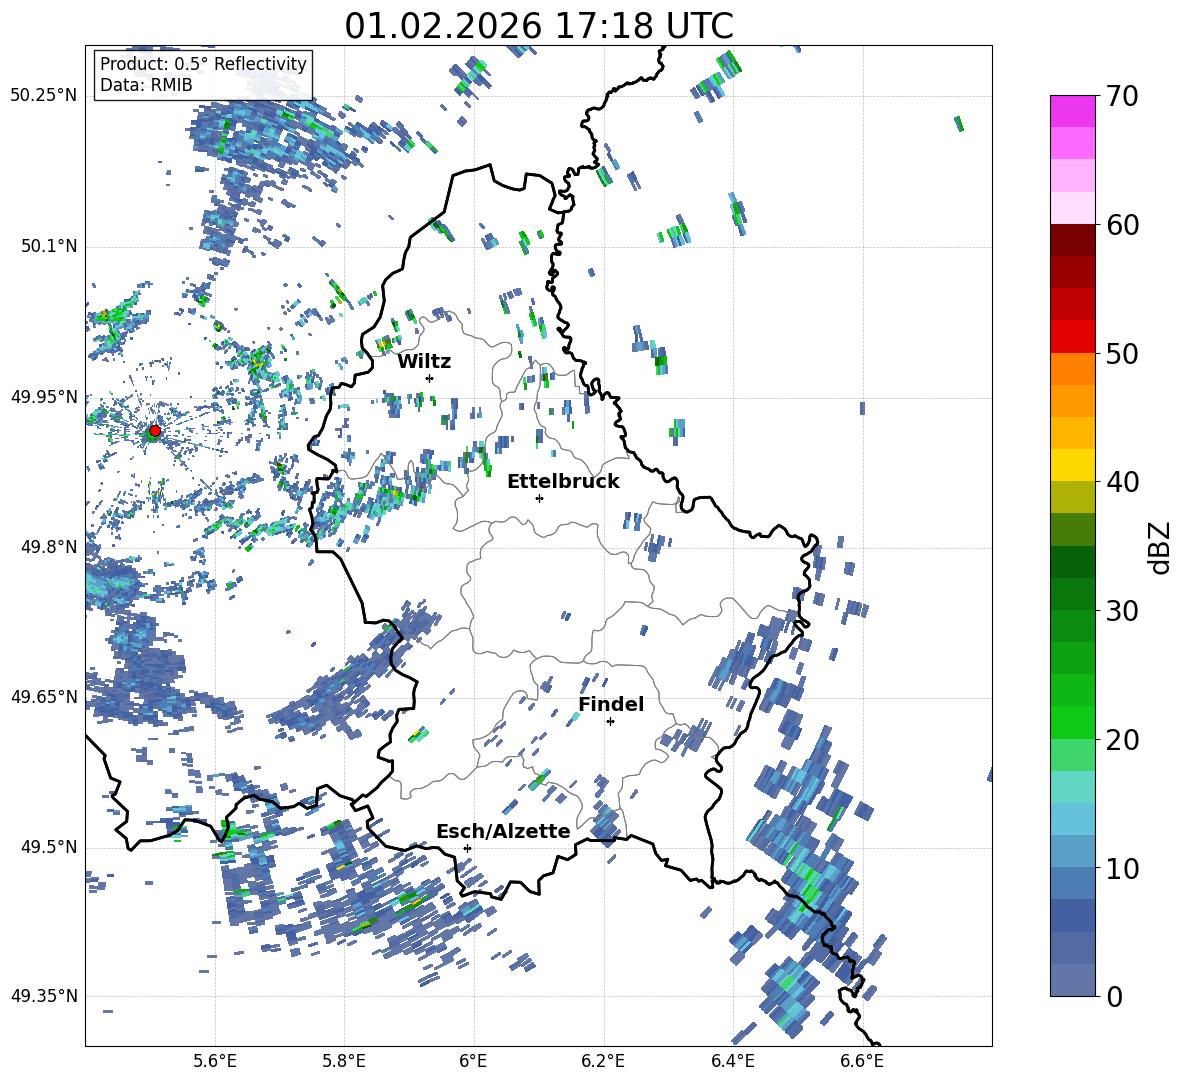
Task: Pick the bright green swatch just above 20 dBZ
Action: point(1072,722)
